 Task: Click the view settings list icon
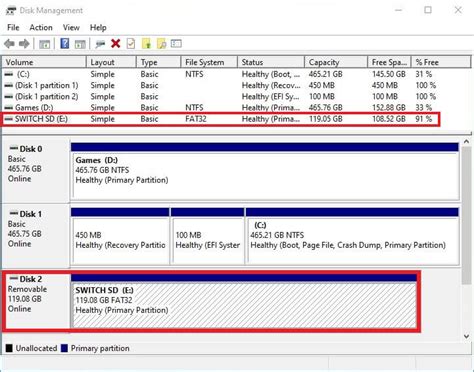pyautogui.click(x=176, y=43)
